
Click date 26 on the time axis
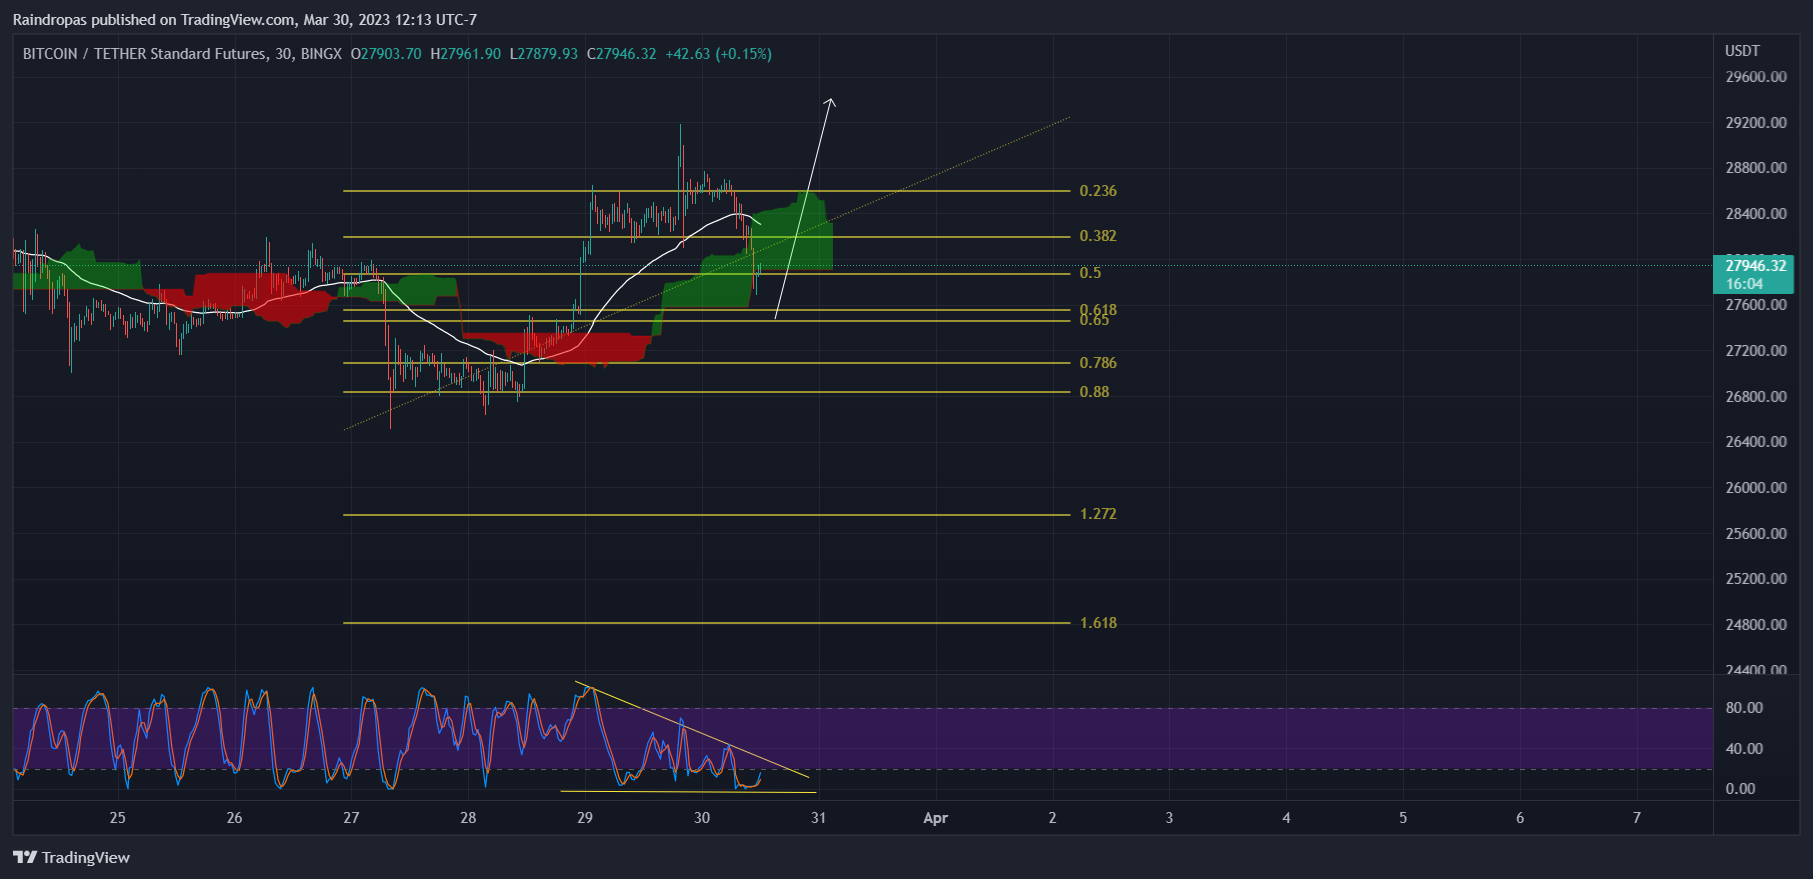tap(234, 818)
